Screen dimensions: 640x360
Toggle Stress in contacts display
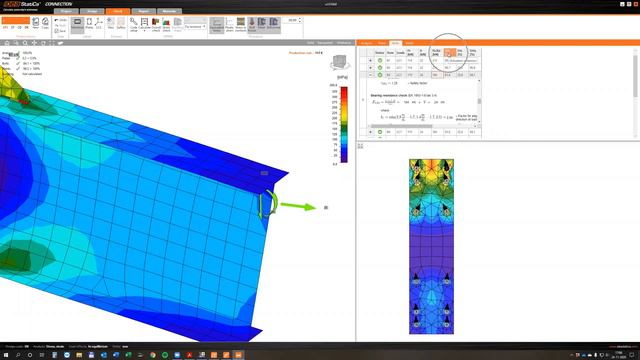point(241,24)
